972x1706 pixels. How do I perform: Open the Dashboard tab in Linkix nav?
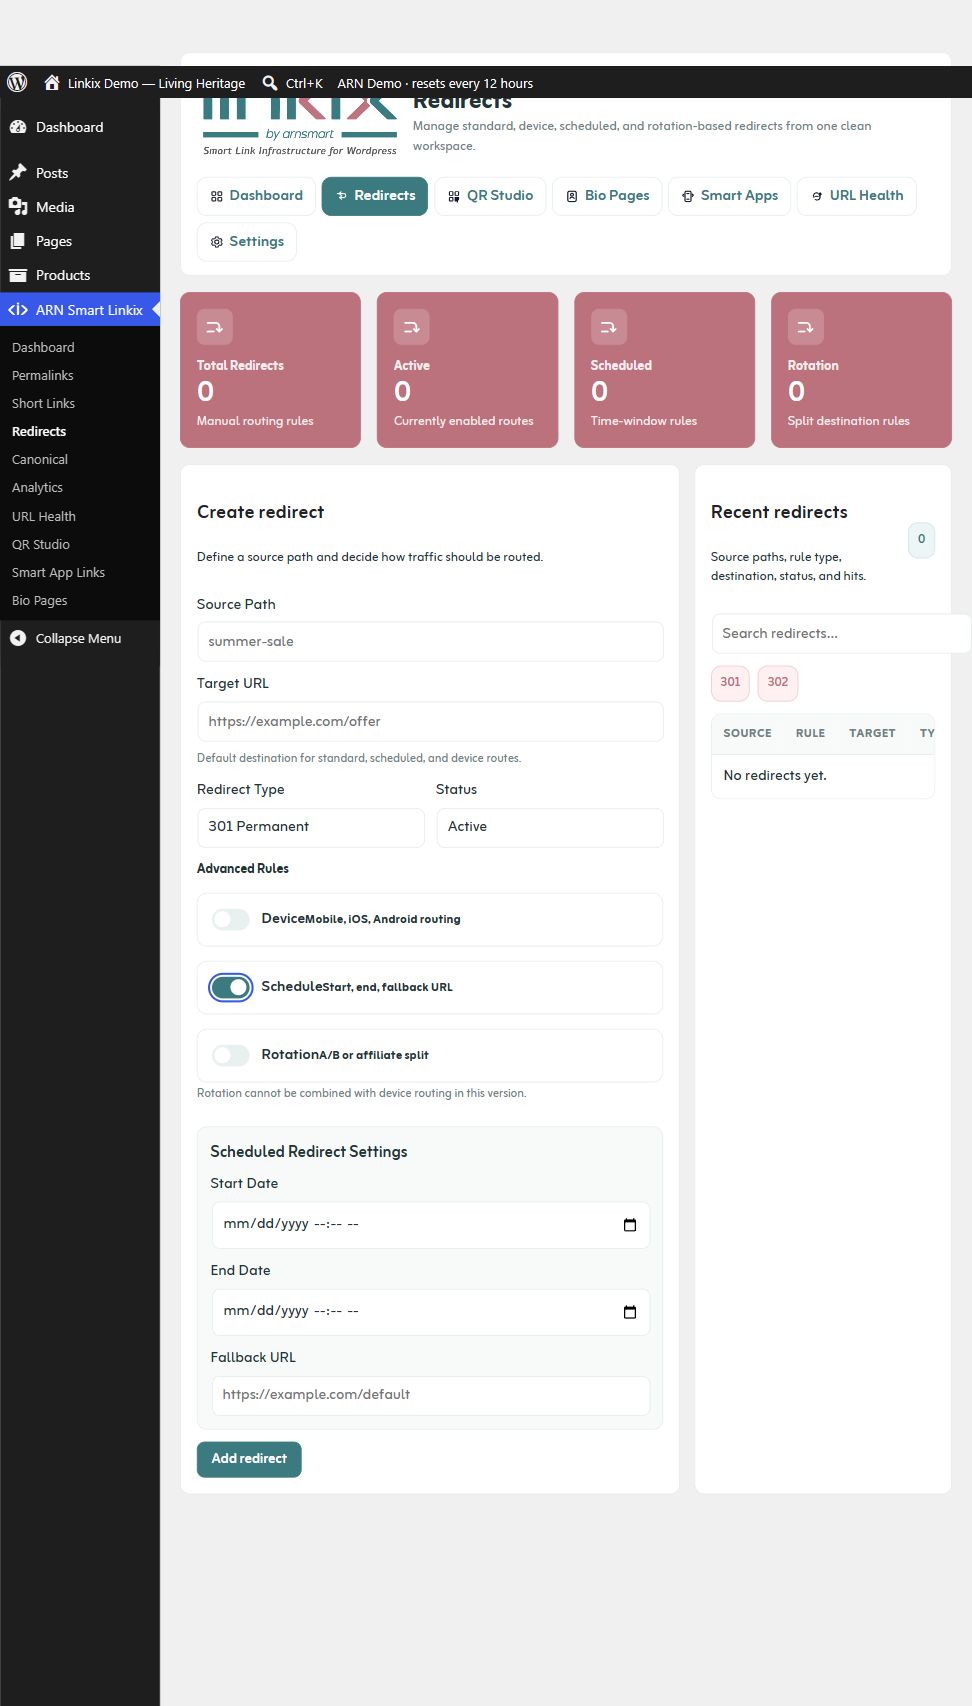(x=257, y=196)
